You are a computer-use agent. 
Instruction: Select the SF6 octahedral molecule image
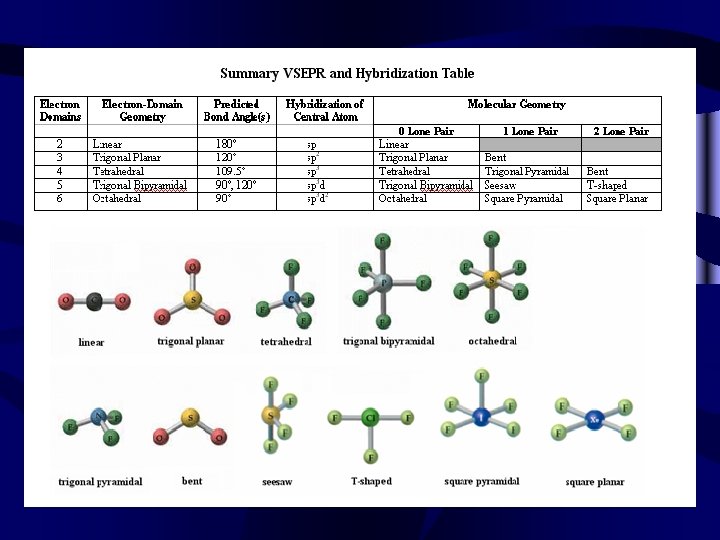(491, 278)
